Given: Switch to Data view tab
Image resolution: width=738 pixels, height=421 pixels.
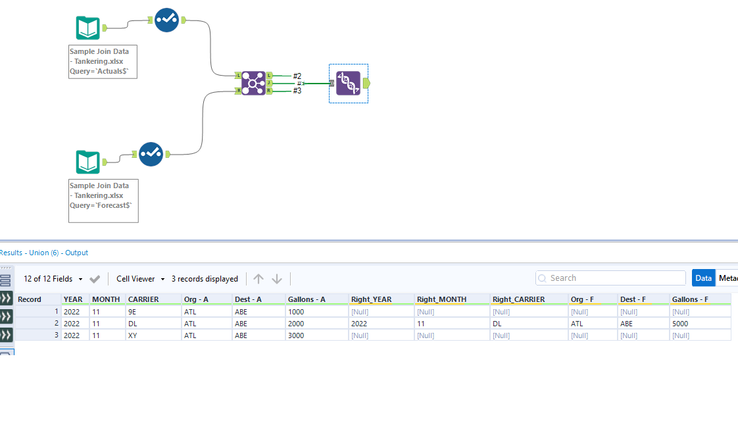Looking at the screenshot, I should pyautogui.click(x=703, y=278).
